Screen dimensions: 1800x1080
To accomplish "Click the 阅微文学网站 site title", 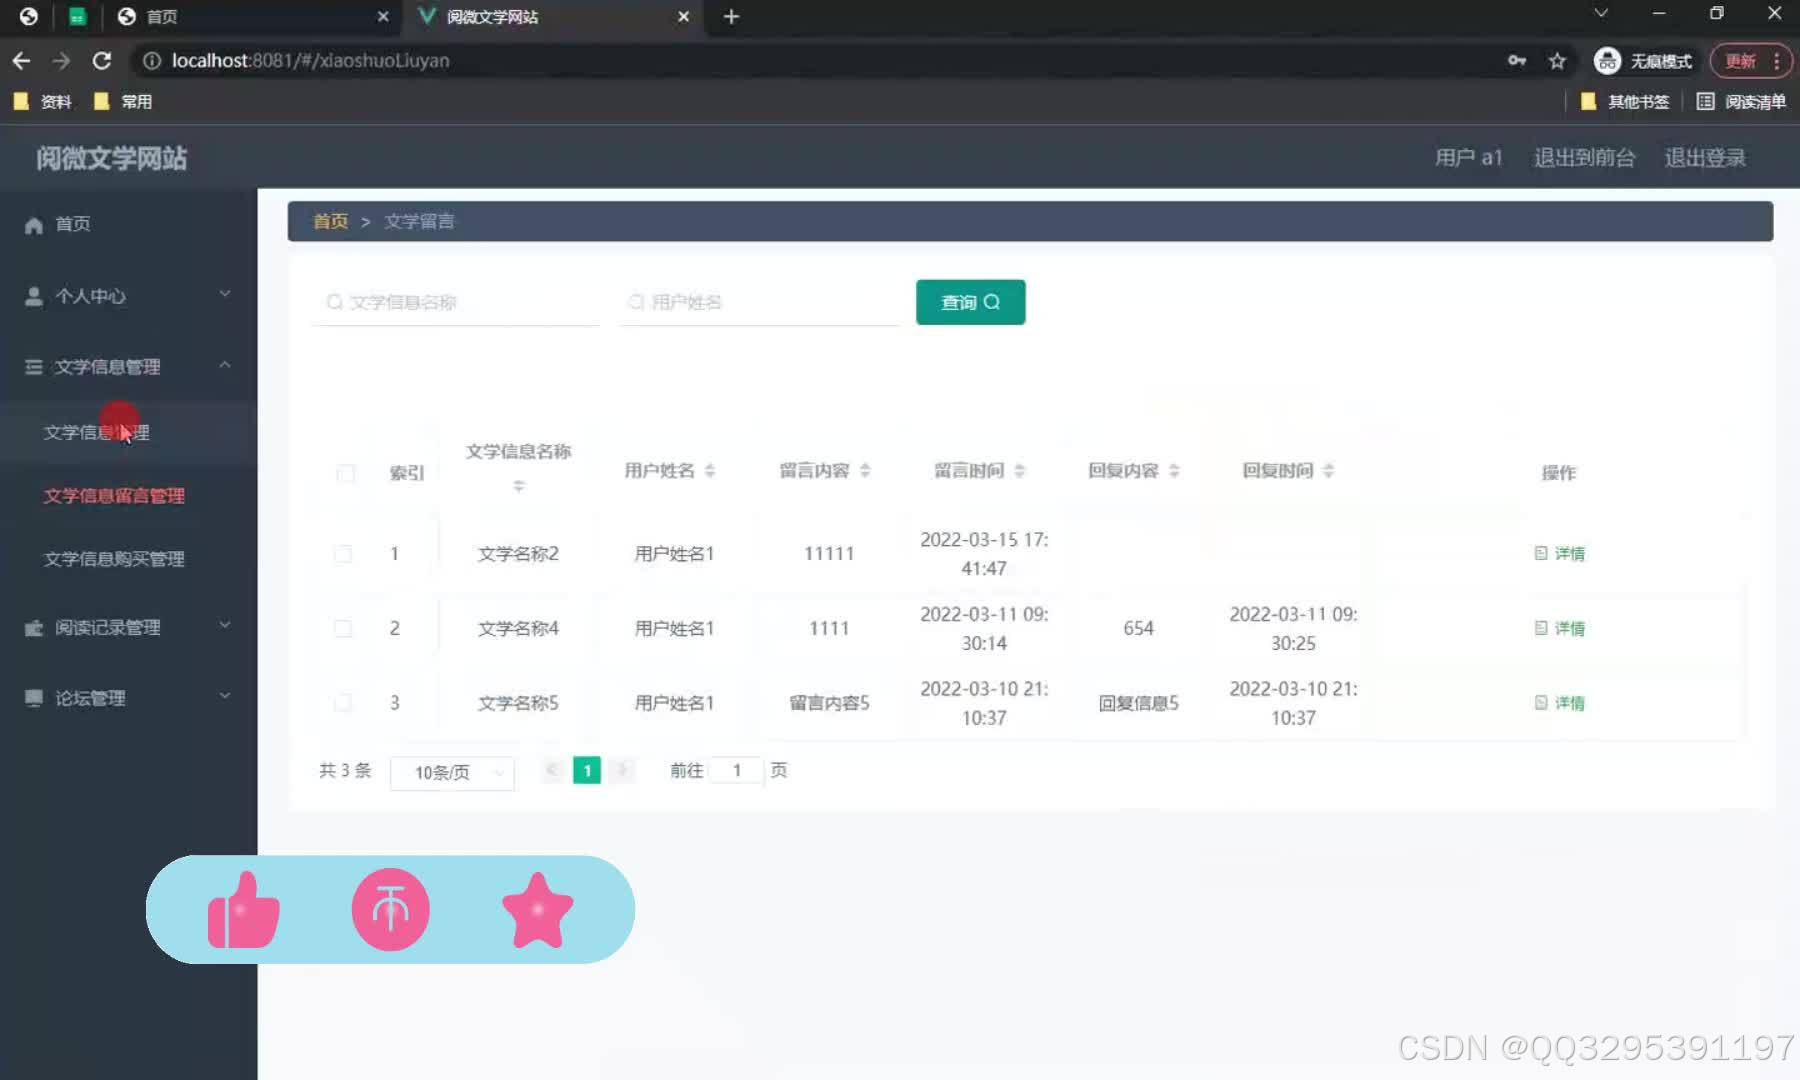I will point(111,158).
